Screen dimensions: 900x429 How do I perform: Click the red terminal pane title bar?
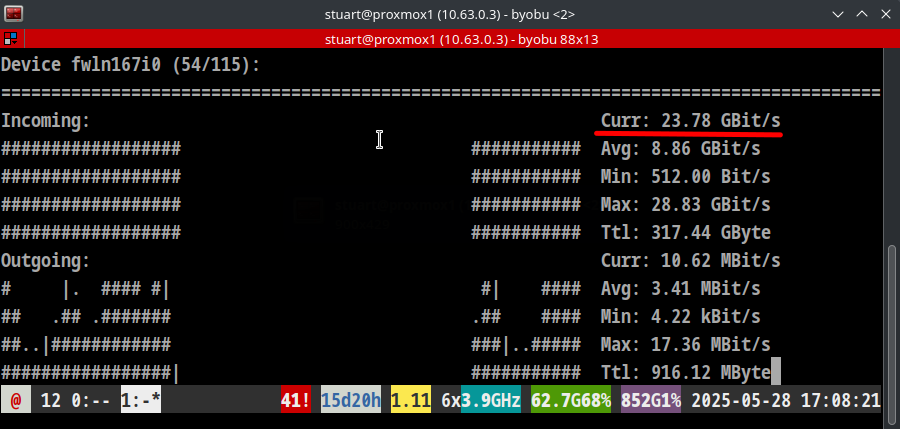click(450, 39)
